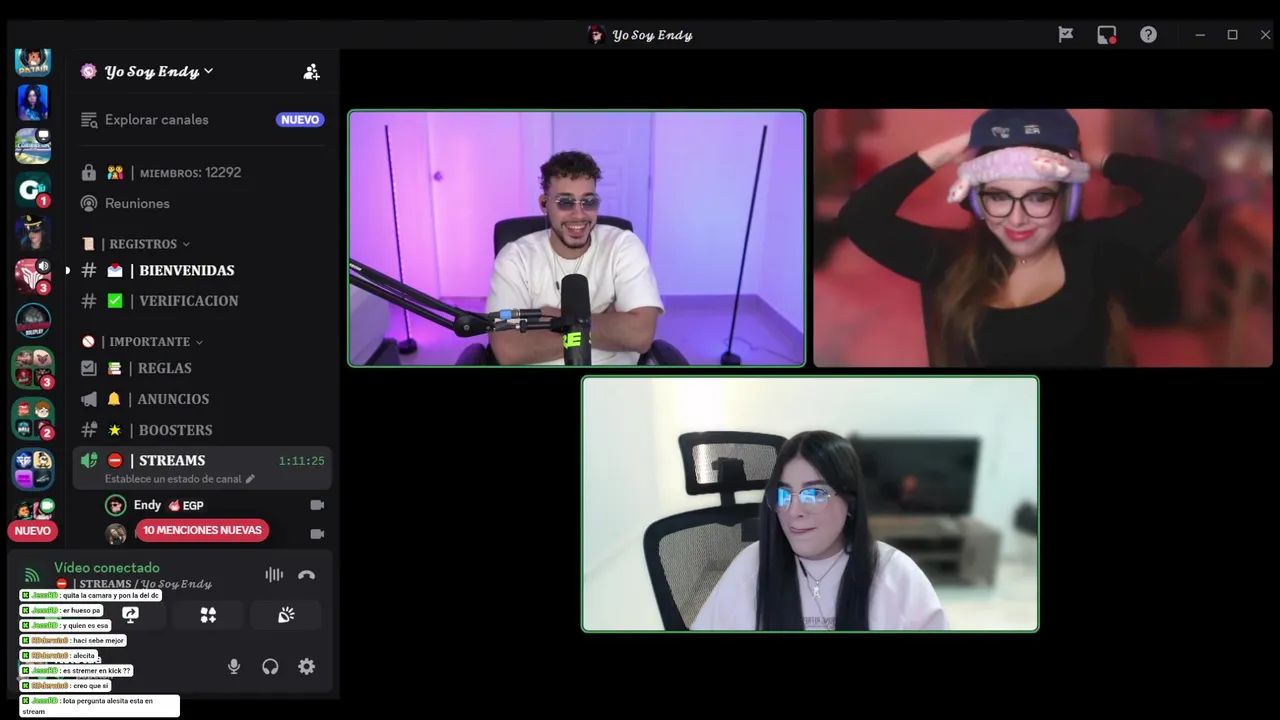Click the chat message 'haci sebe mejor'
Image resolution: width=1280 pixels, height=720 pixels.
pyautogui.click(x=73, y=640)
